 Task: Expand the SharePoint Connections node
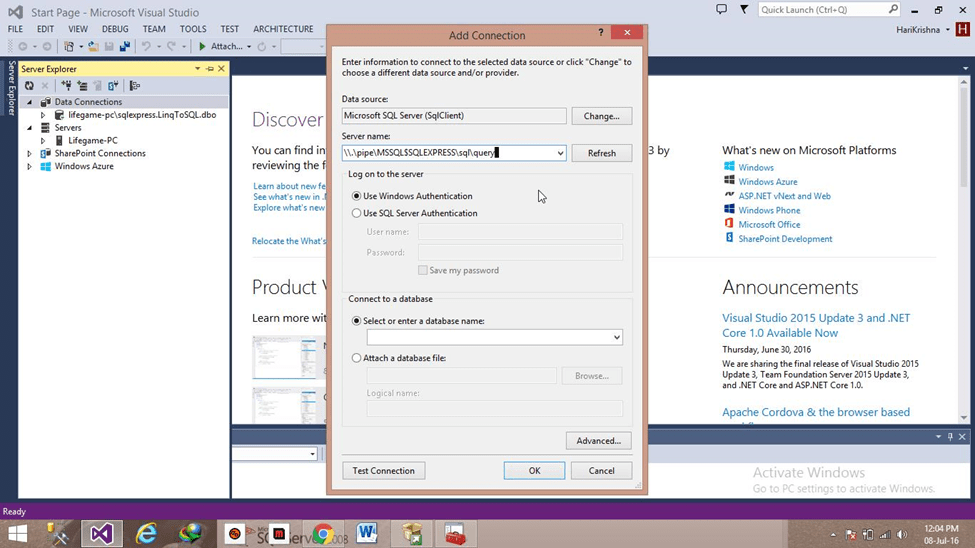click(x=29, y=153)
